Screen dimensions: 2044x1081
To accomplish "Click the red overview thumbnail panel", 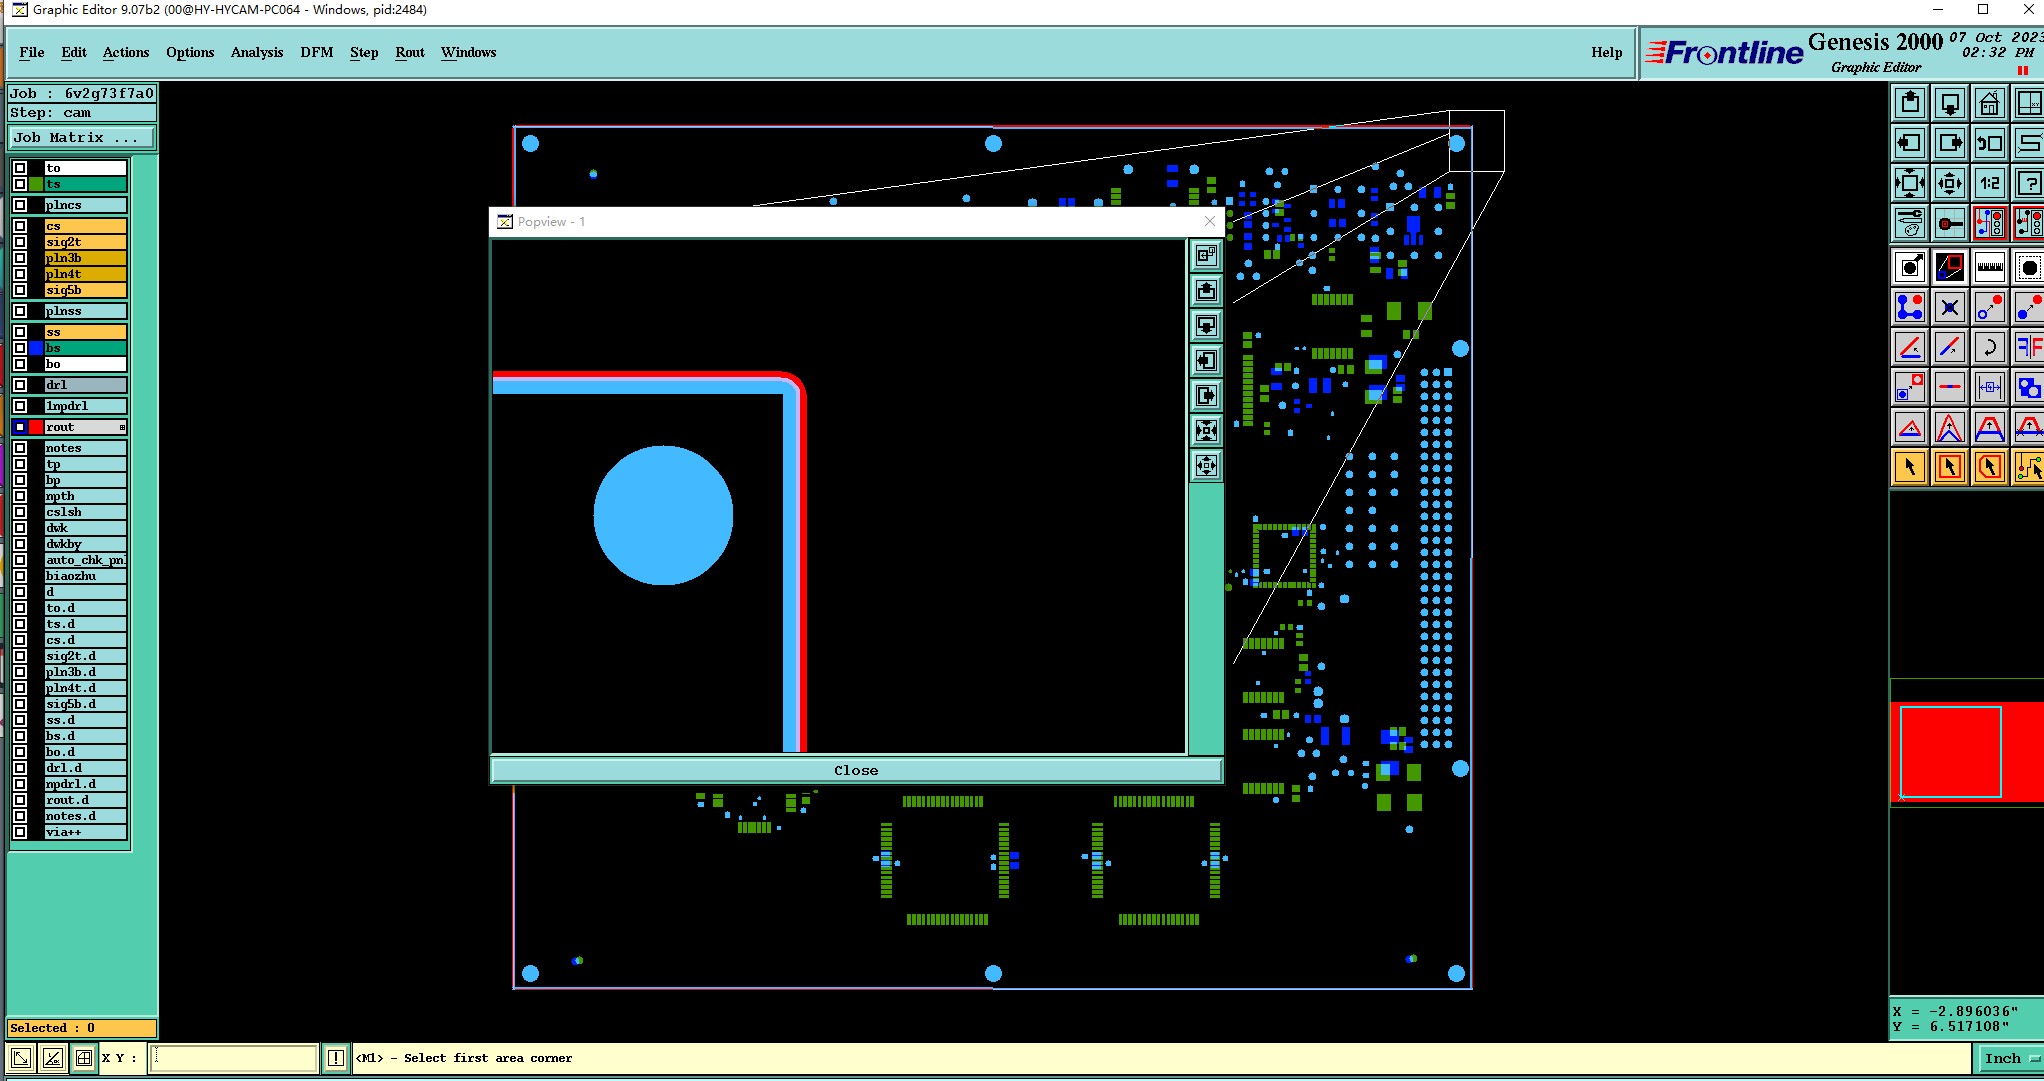I will [x=1966, y=752].
